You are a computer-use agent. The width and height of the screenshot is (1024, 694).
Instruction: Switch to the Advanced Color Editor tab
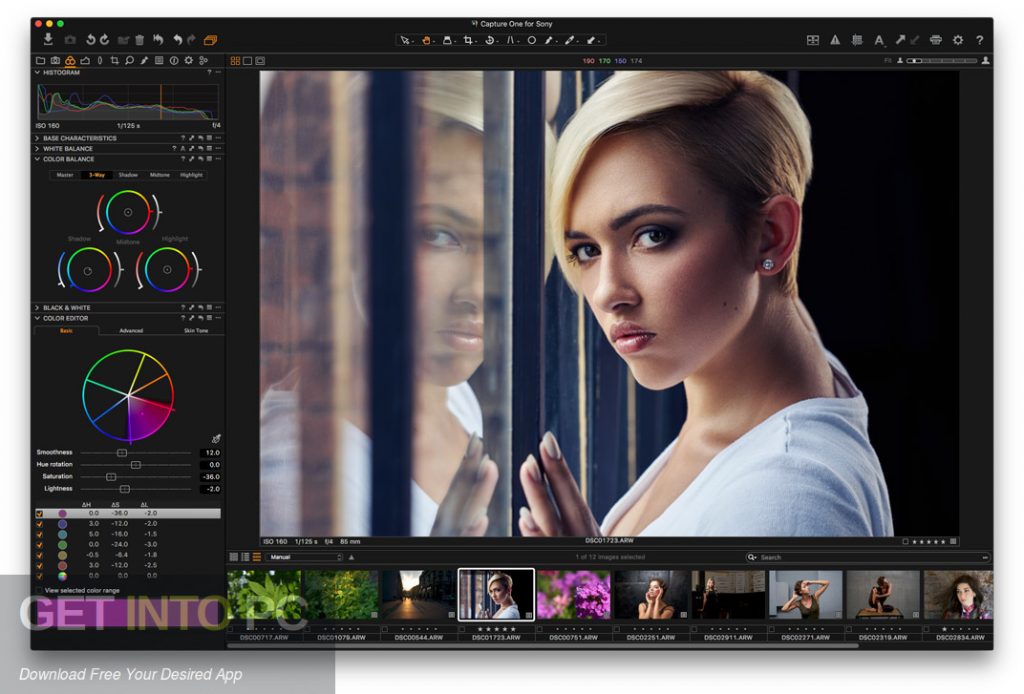coord(131,331)
